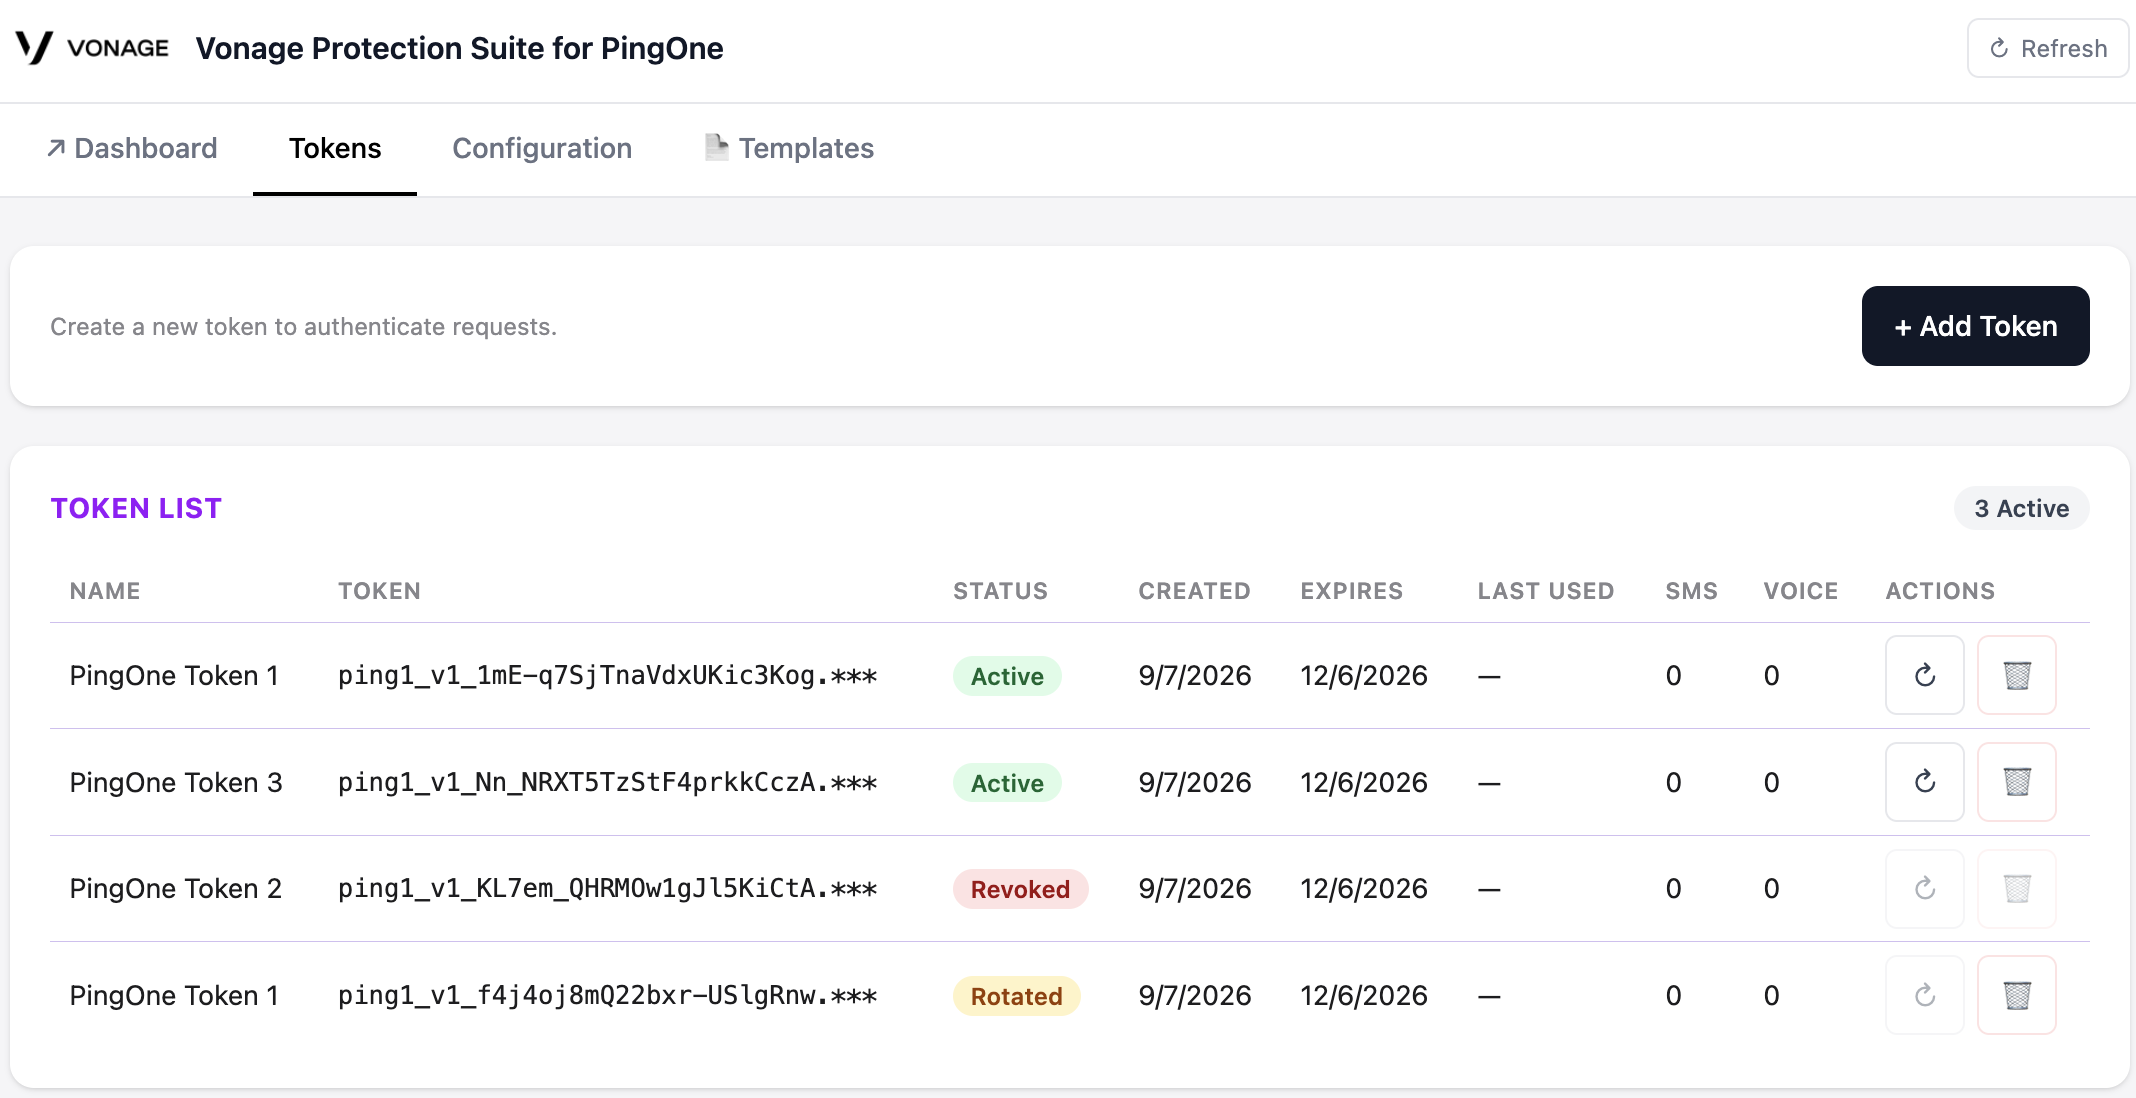Select token string ping1_v1_1mE-q7SjTnaVdxUKic3Kog

pyautogui.click(x=607, y=675)
